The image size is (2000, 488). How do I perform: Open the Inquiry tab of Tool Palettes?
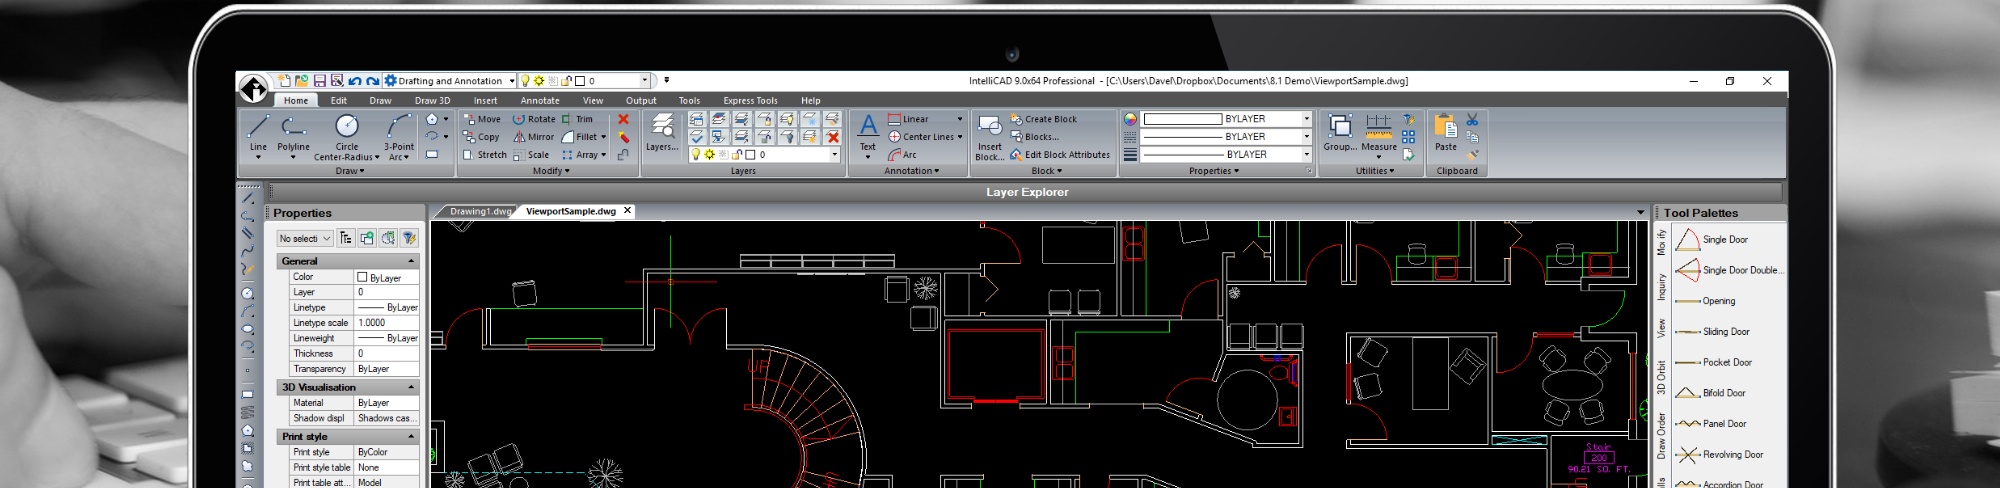1661,287
